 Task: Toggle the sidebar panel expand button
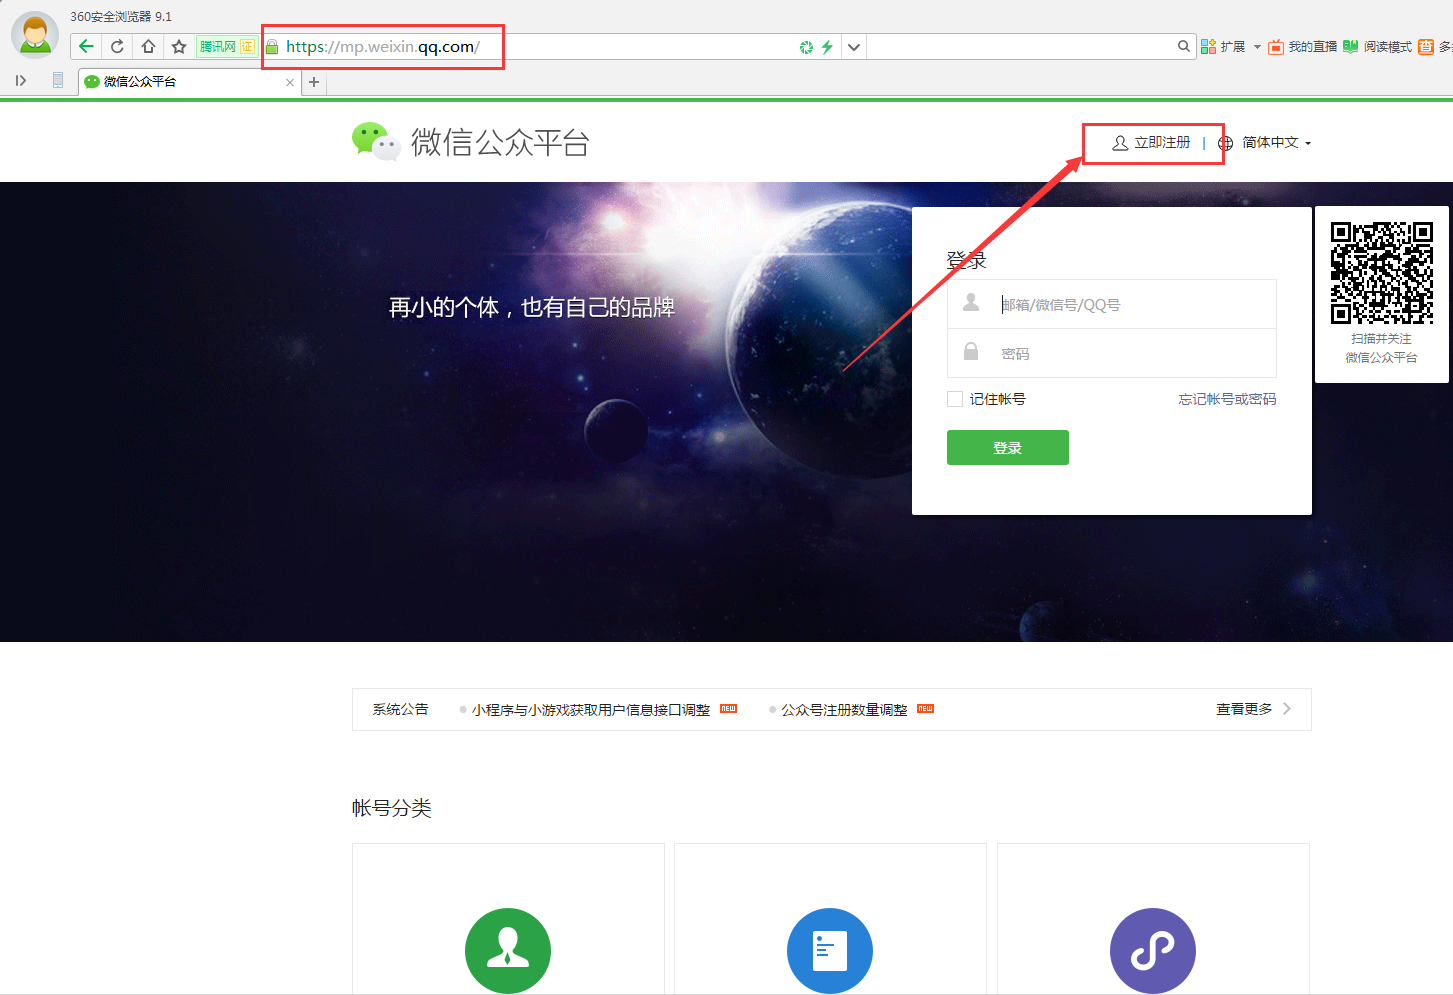[21, 81]
